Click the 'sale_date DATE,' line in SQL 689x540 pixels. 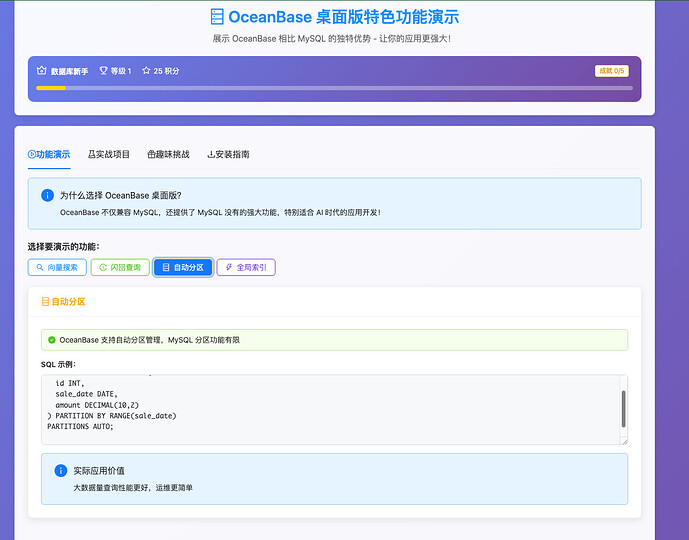tap(86, 394)
